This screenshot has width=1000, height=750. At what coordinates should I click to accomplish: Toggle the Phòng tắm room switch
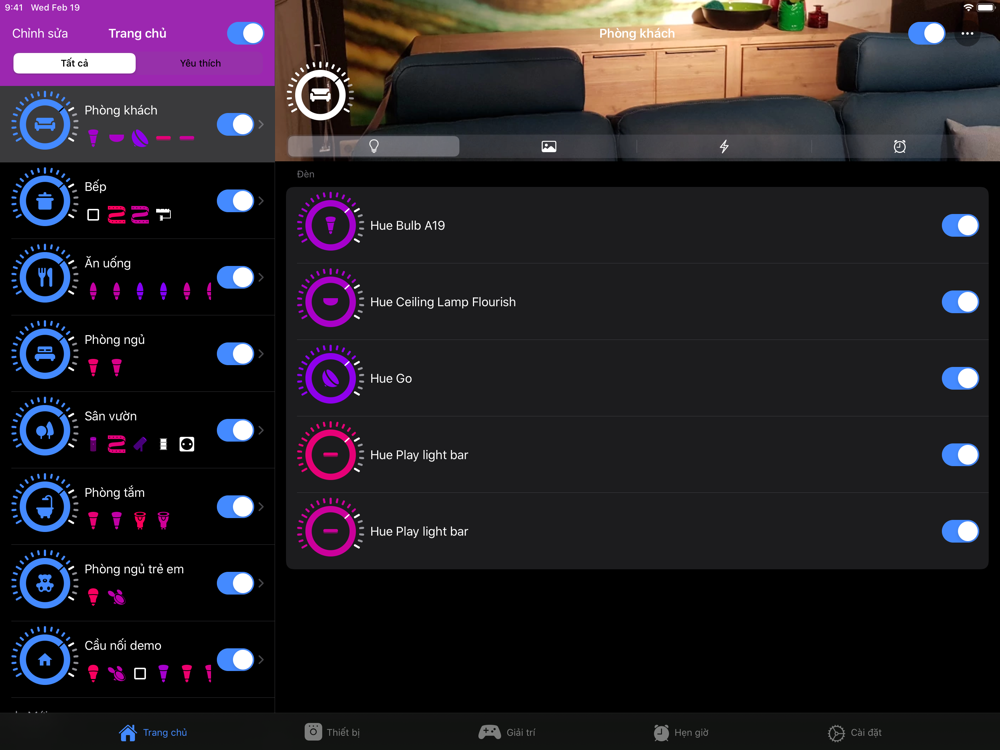coord(235,507)
